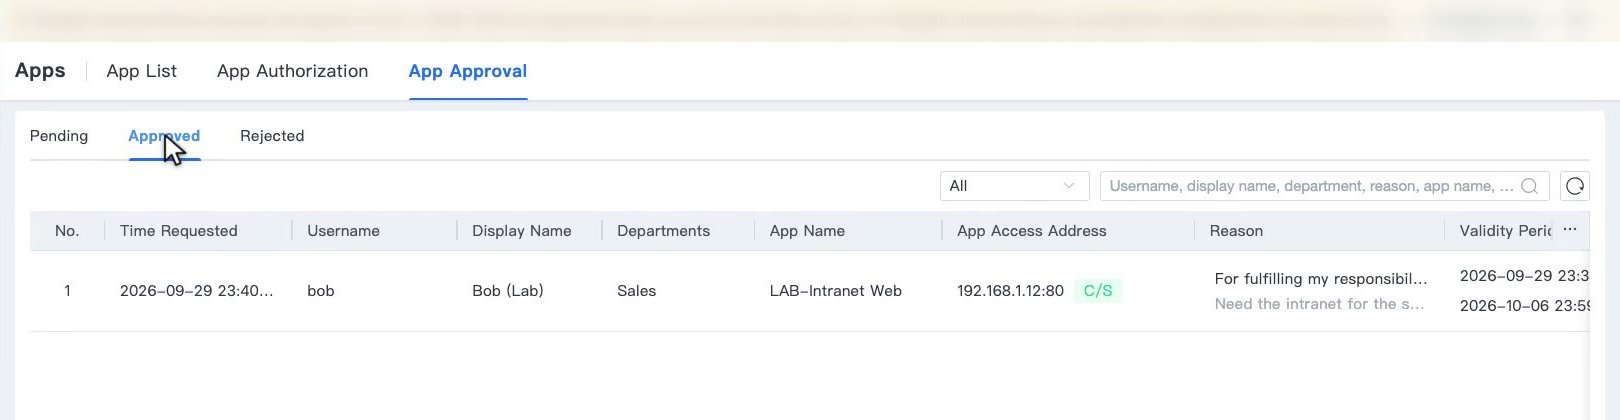
Task: Click the refresh icon beside search
Action: click(1575, 186)
